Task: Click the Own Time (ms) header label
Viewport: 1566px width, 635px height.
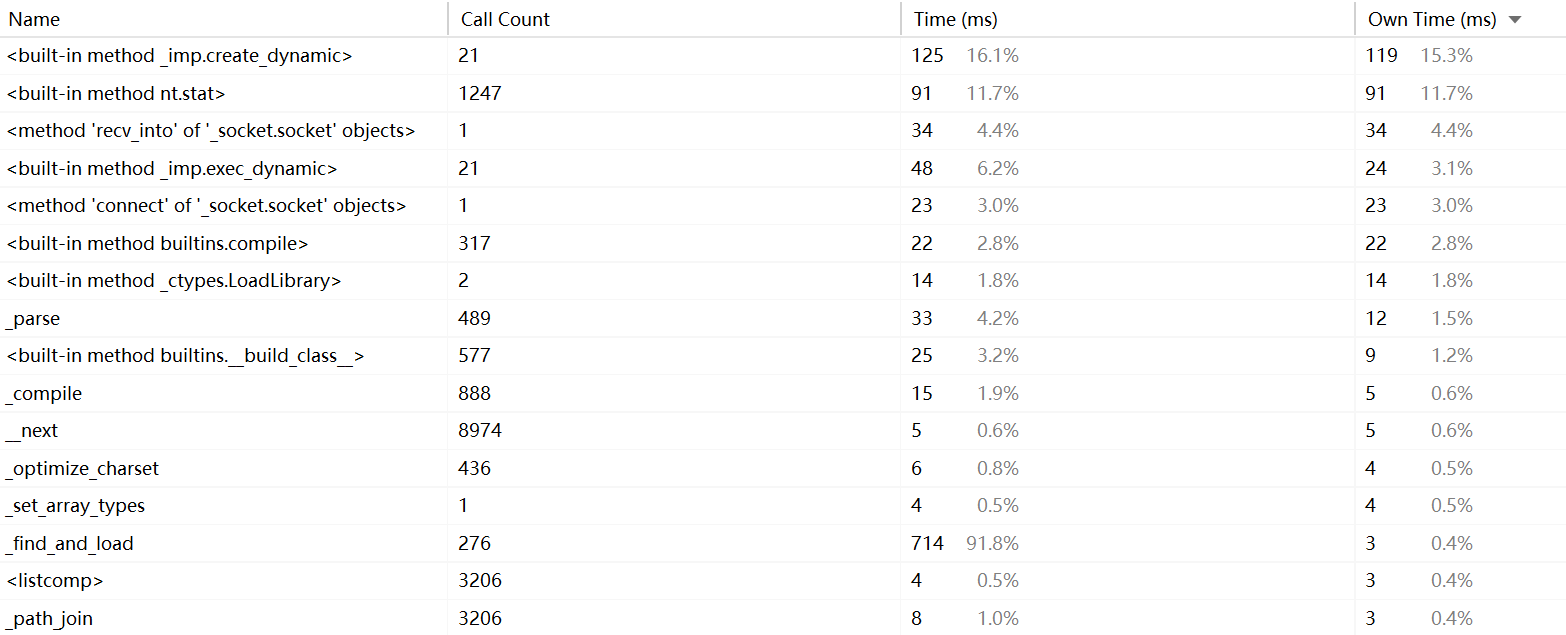Action: coord(1431,19)
